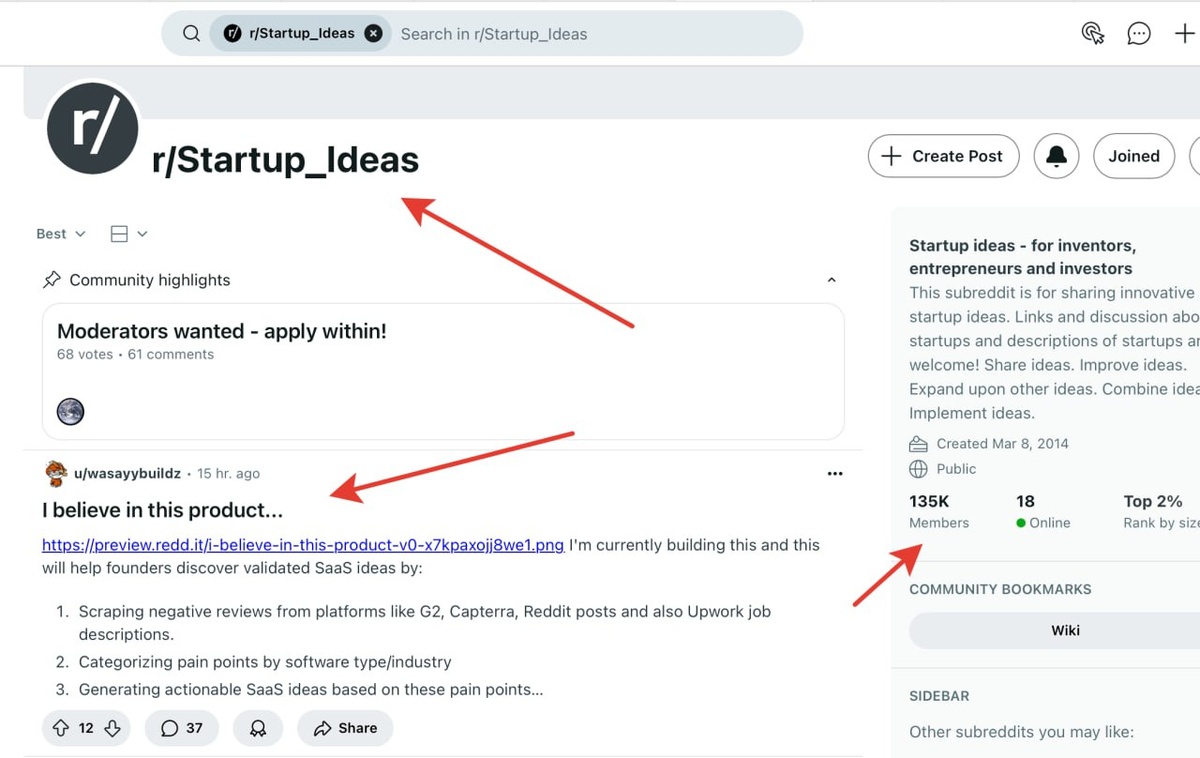Type in the Search in r/Startup_Ideas field

pyautogui.click(x=590, y=34)
